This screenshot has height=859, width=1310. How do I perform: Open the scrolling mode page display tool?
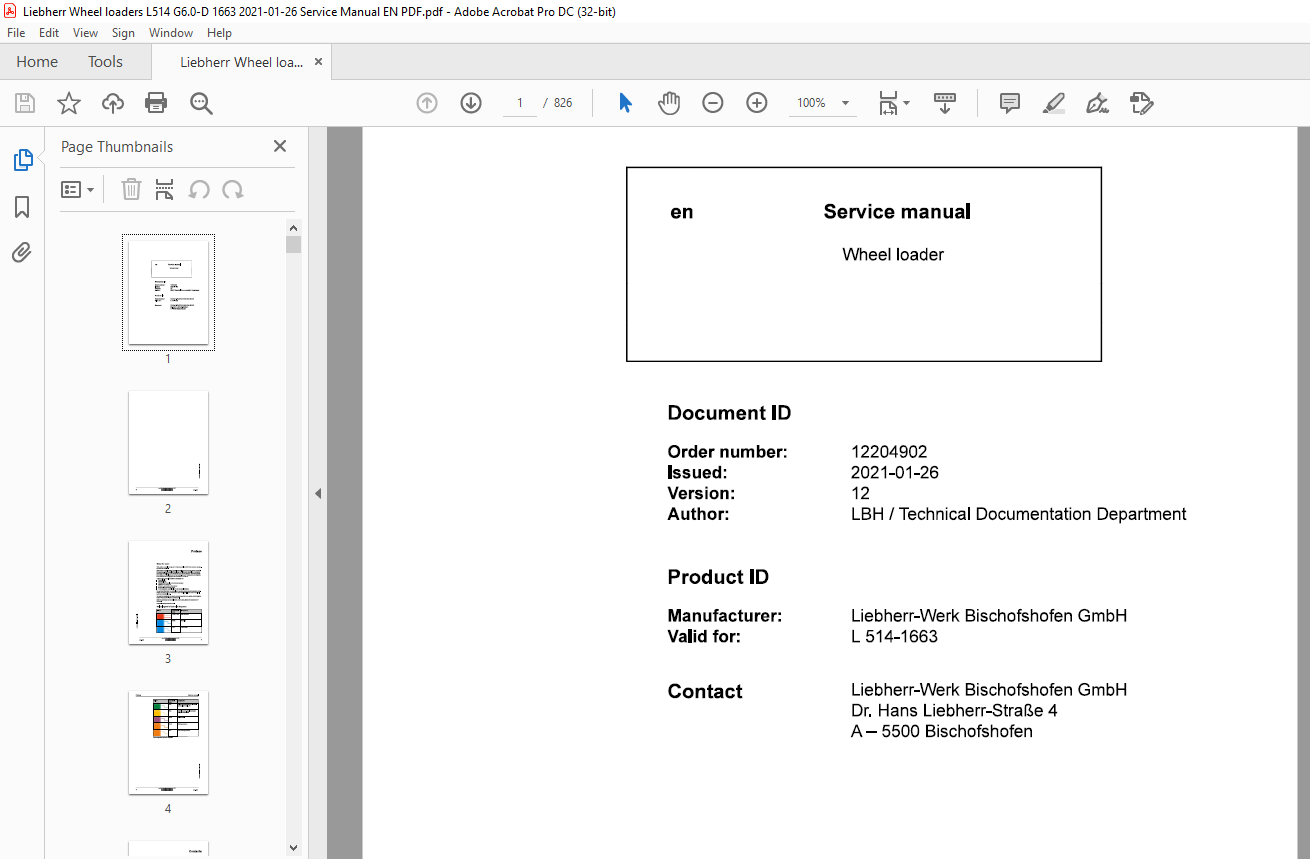tap(945, 103)
